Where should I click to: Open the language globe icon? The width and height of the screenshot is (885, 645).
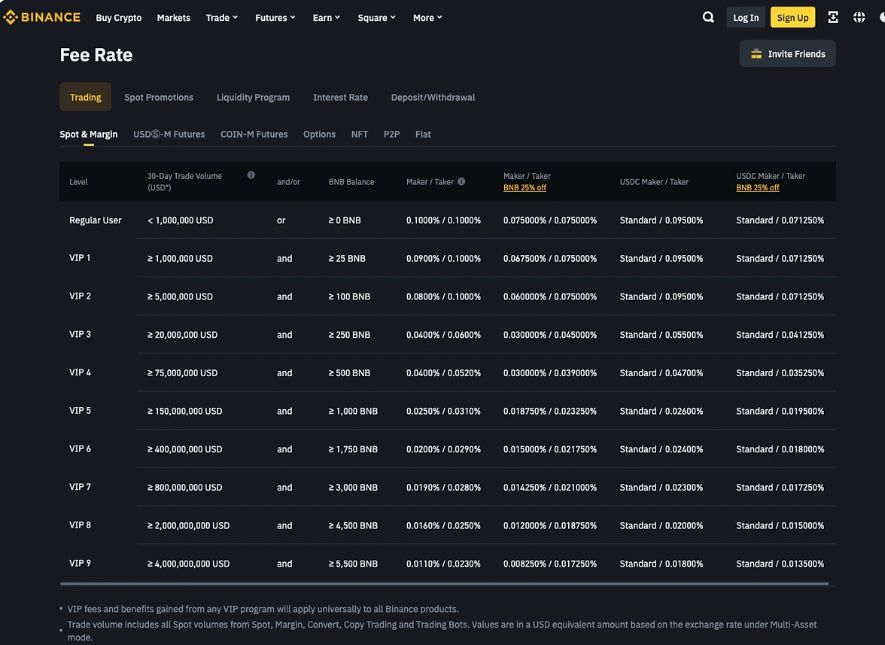coord(859,17)
